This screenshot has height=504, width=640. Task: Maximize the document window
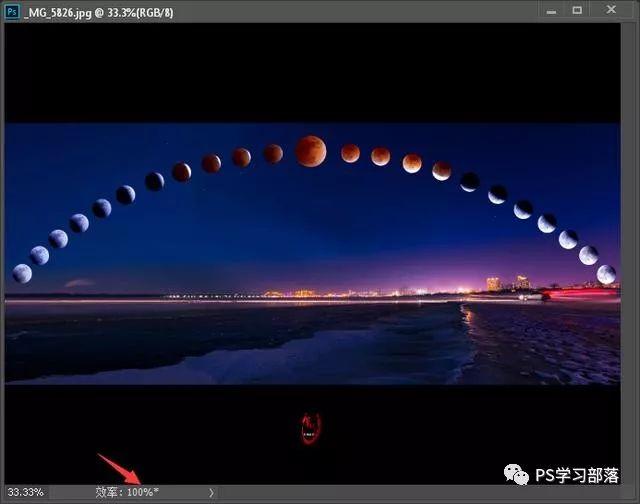(577, 10)
